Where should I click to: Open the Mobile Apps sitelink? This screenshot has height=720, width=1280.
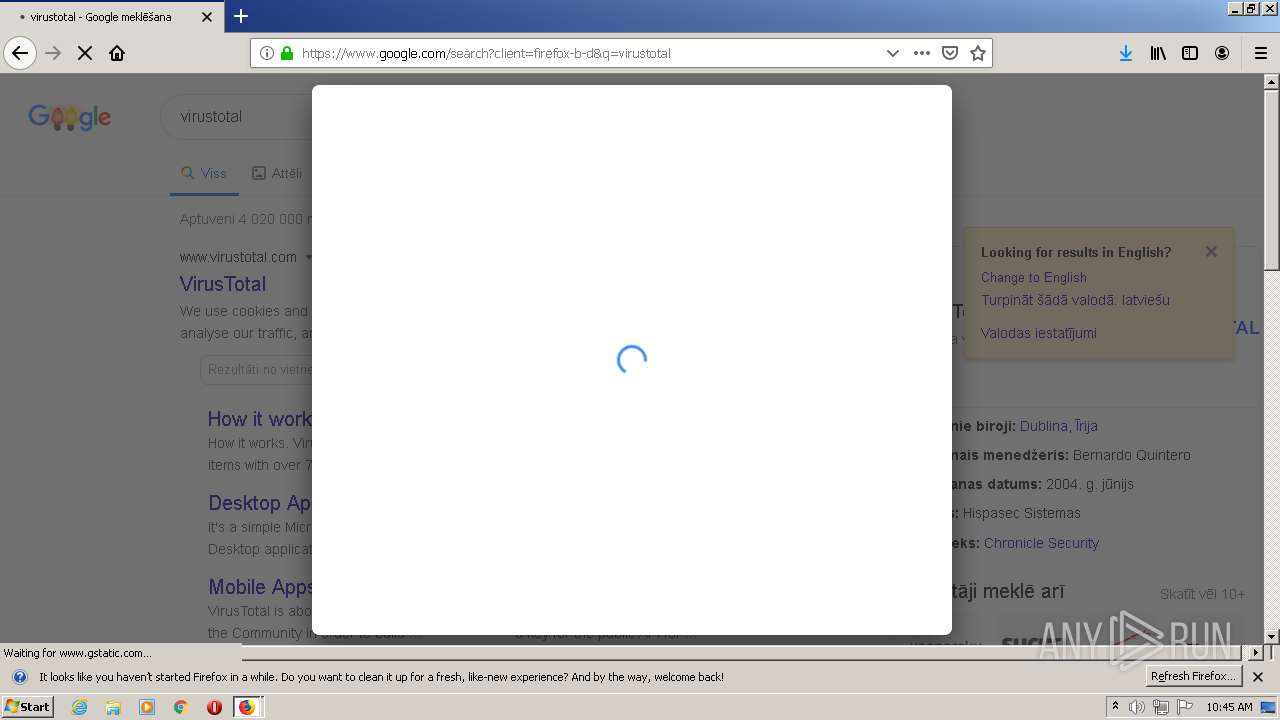coord(260,587)
